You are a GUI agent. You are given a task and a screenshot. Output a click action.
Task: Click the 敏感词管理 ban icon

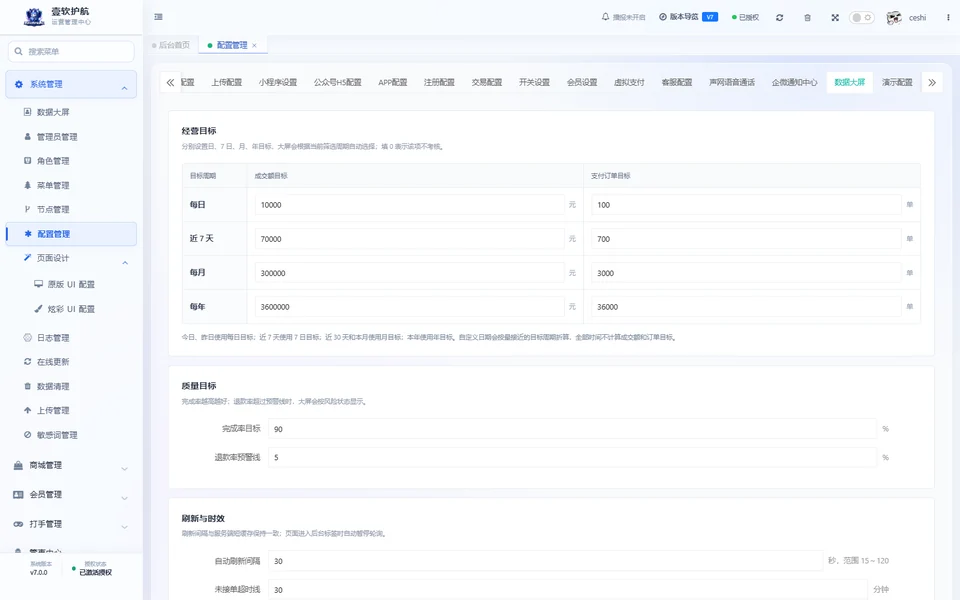coord(27,435)
